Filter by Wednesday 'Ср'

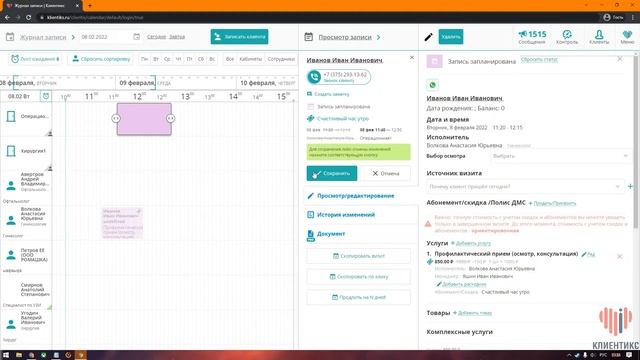[167, 59]
